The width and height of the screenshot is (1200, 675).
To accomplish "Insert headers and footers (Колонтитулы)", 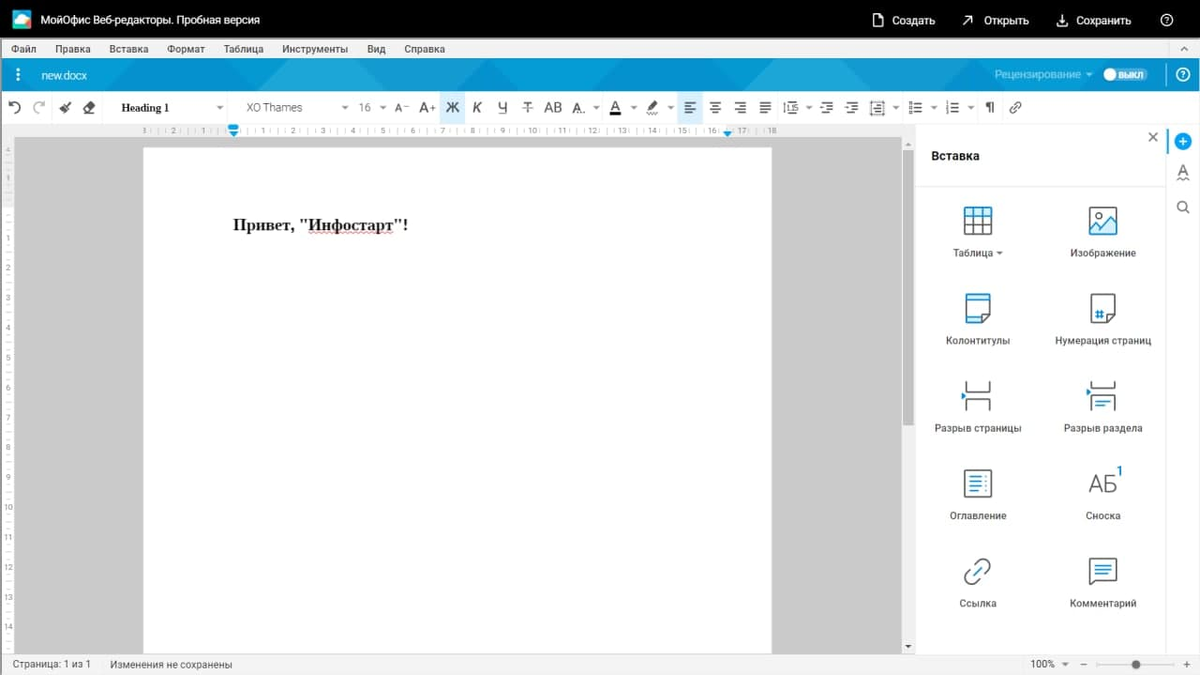I will tap(977, 320).
